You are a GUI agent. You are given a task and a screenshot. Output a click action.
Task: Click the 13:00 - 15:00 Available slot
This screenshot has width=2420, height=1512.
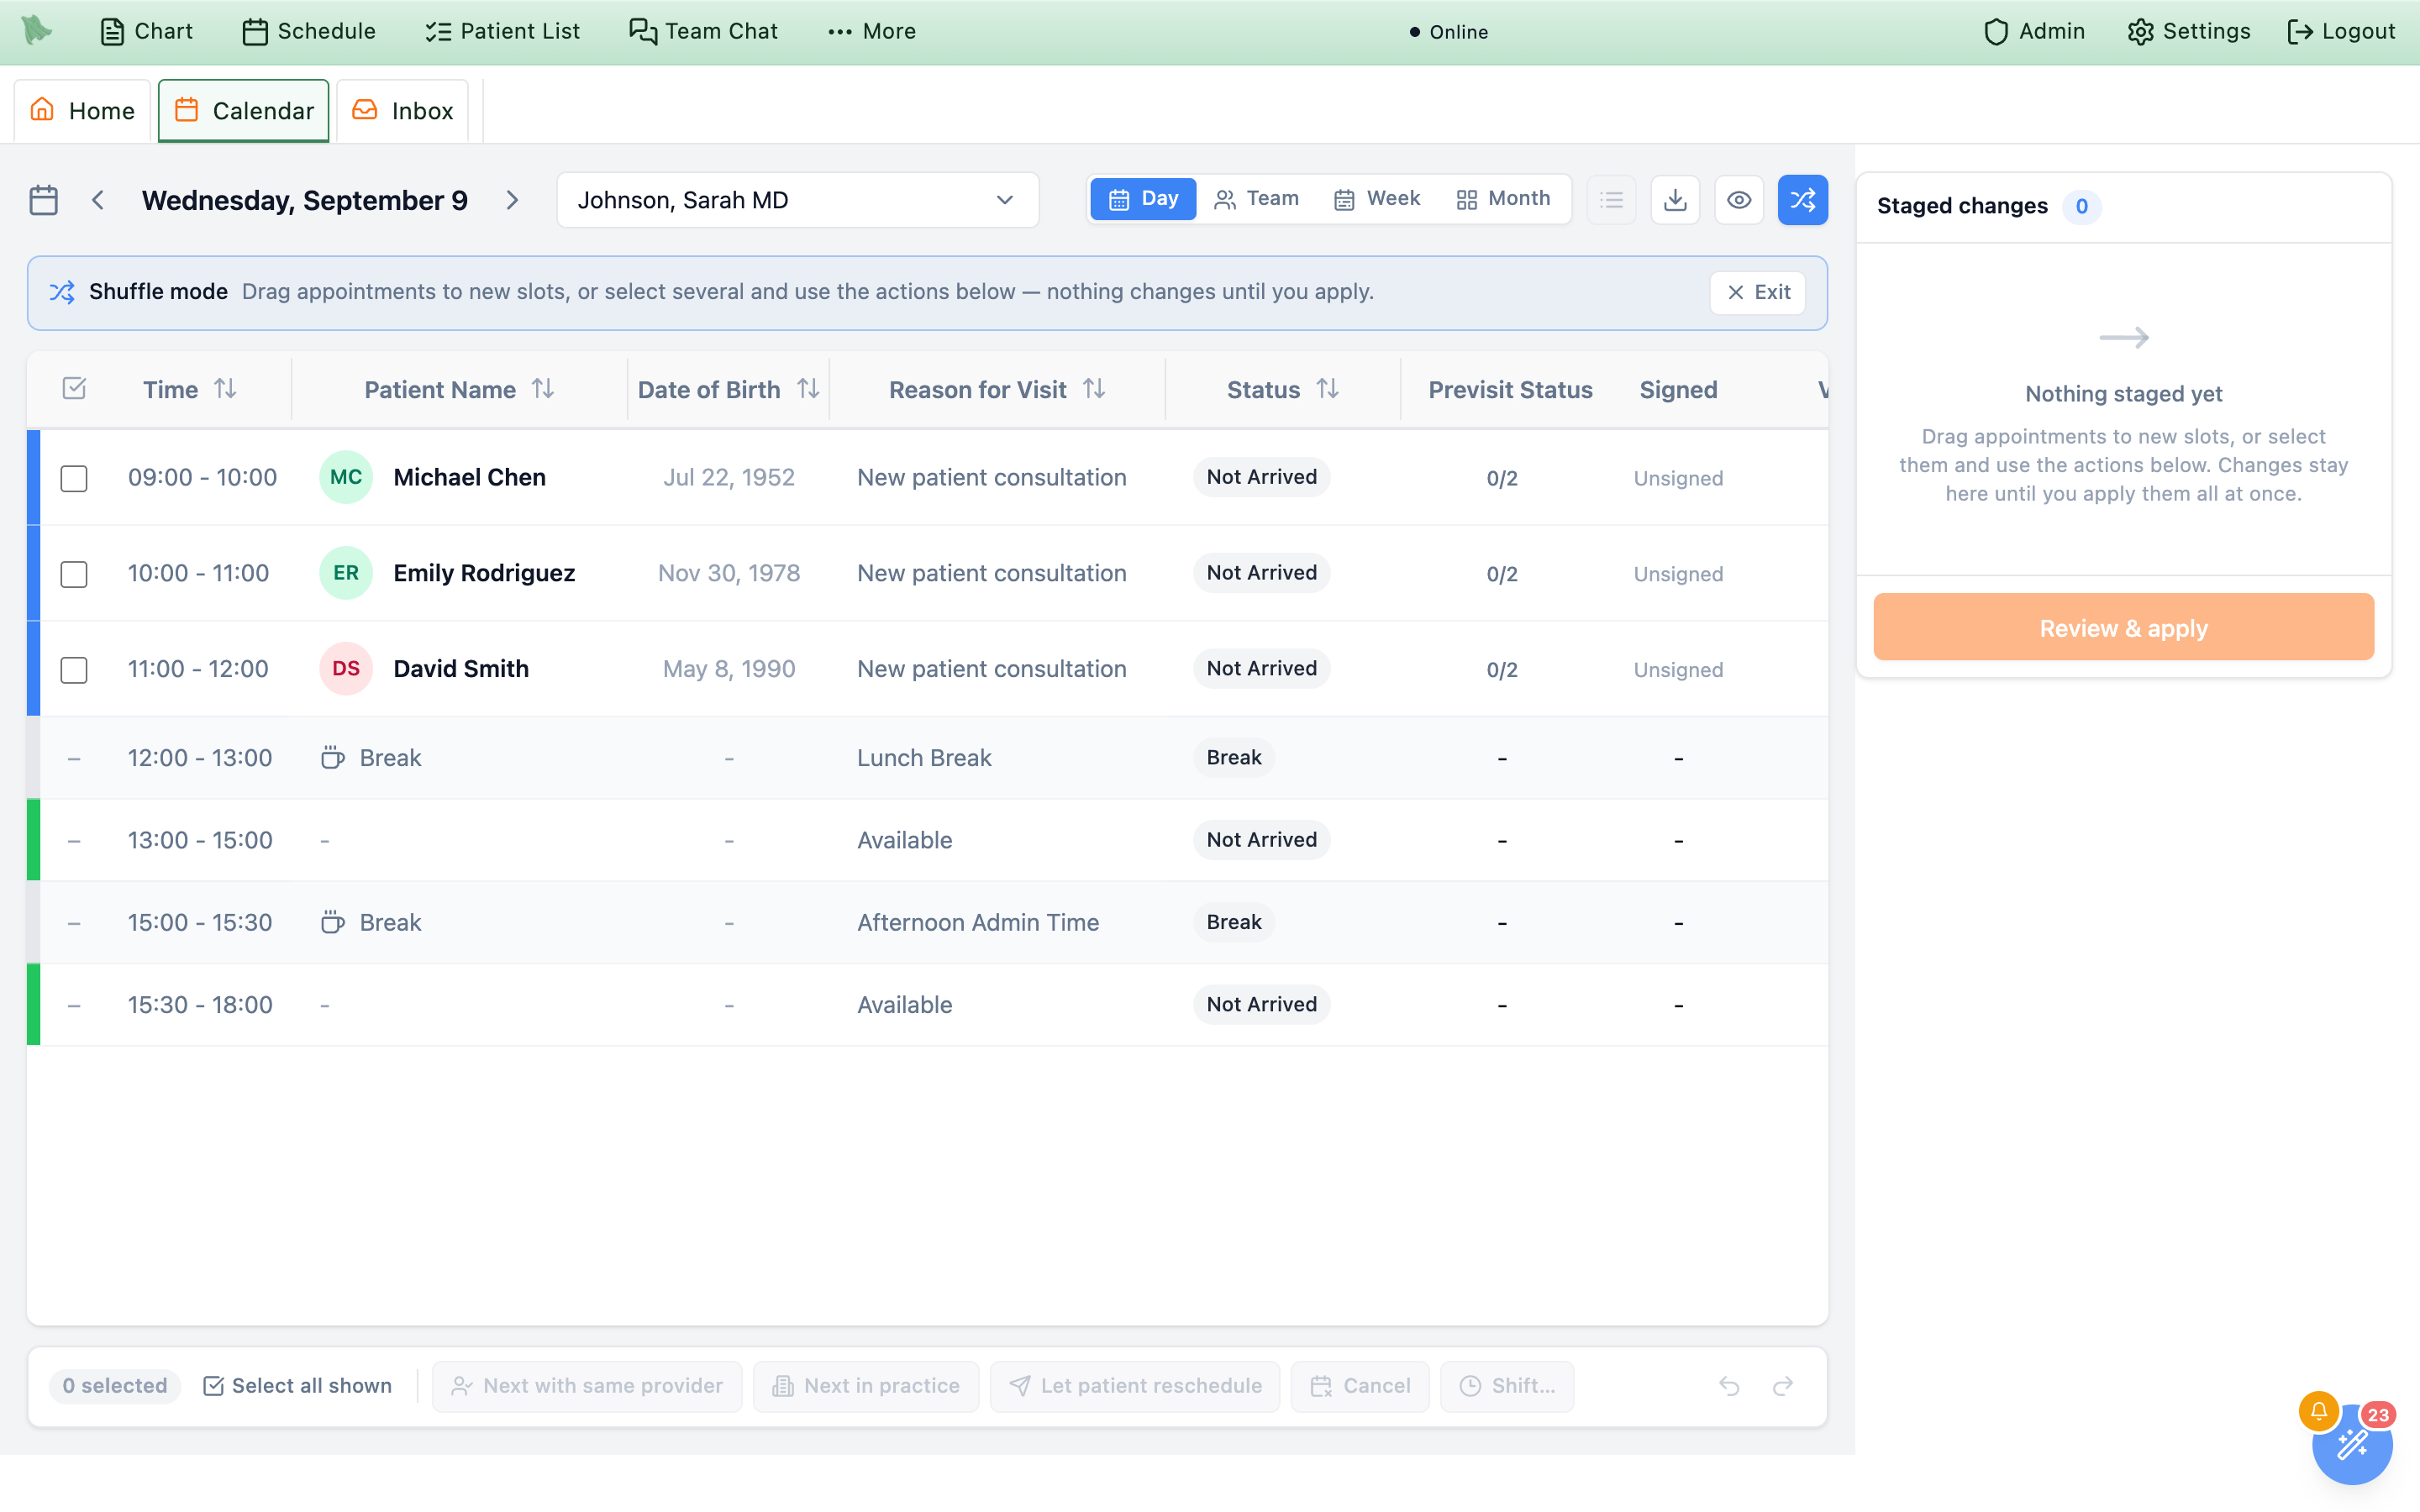coord(927,840)
